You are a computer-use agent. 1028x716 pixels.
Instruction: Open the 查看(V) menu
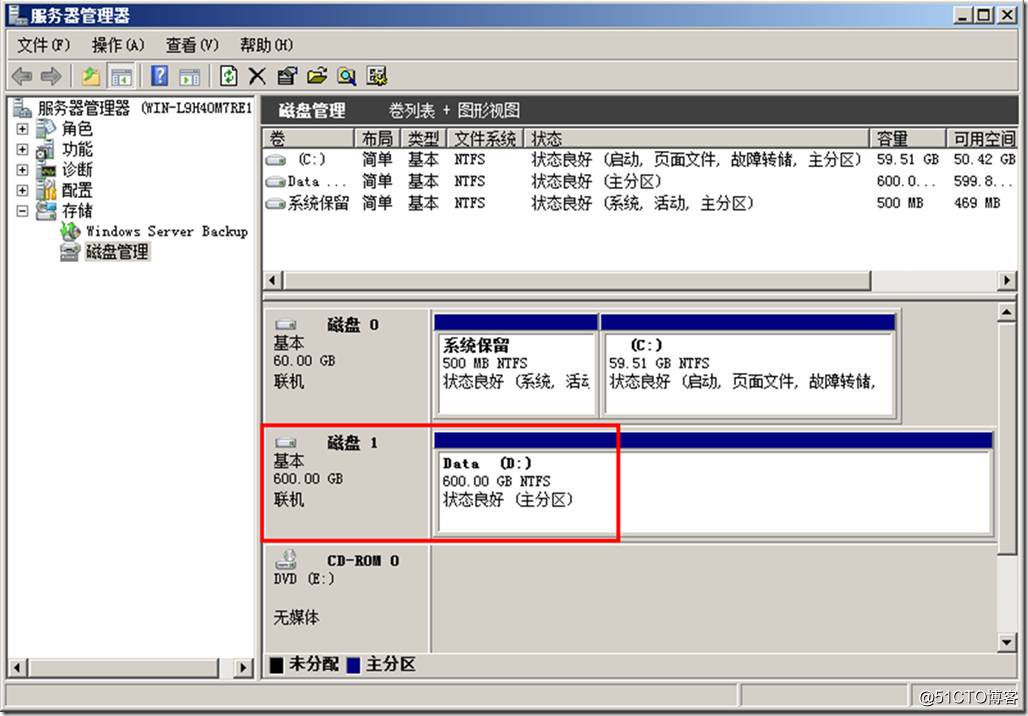pos(192,45)
